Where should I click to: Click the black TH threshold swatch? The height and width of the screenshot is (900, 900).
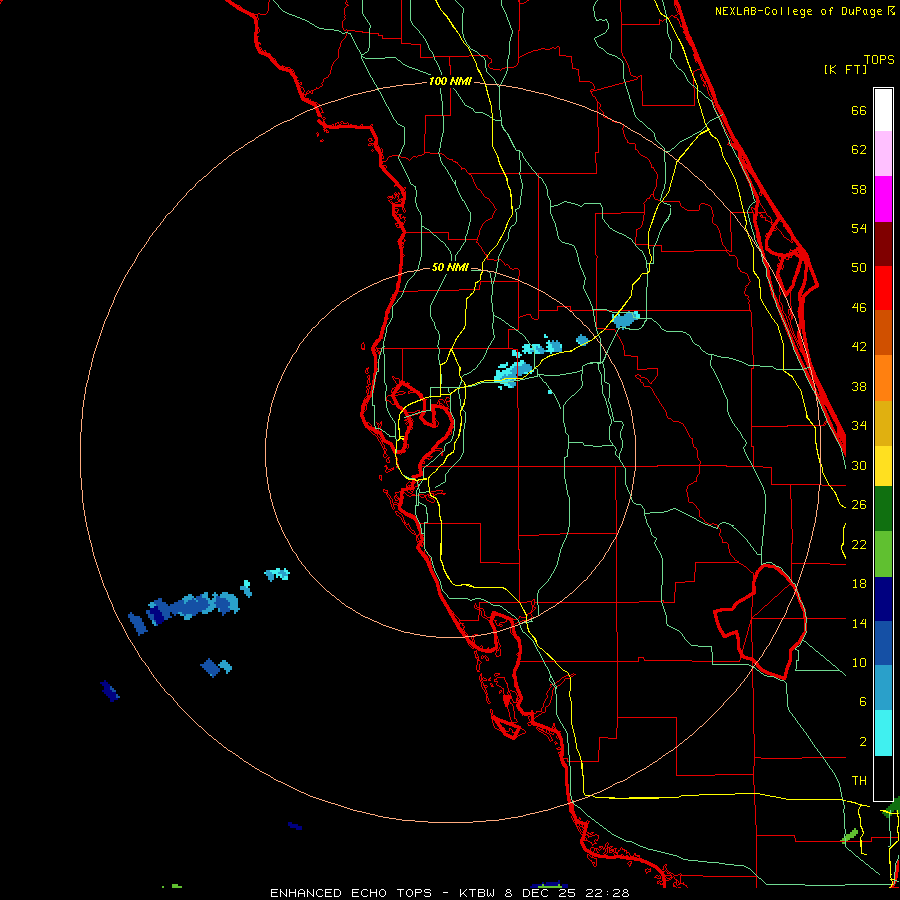coord(883,778)
